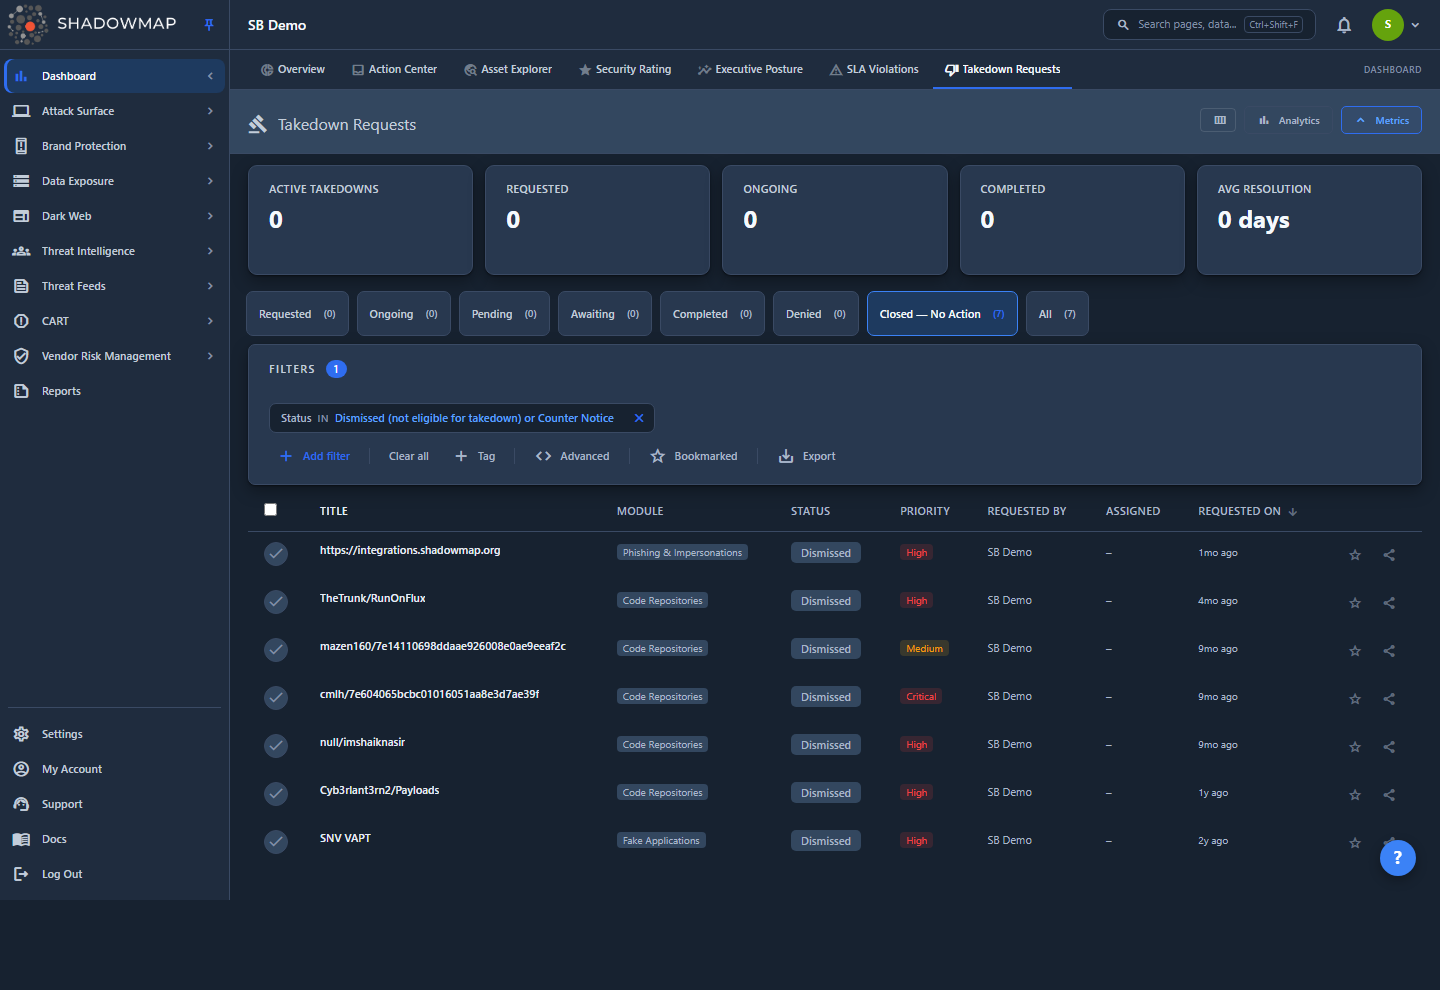1440x990 pixels.
Task: Open the notifications bell icon
Action: (x=1344, y=25)
